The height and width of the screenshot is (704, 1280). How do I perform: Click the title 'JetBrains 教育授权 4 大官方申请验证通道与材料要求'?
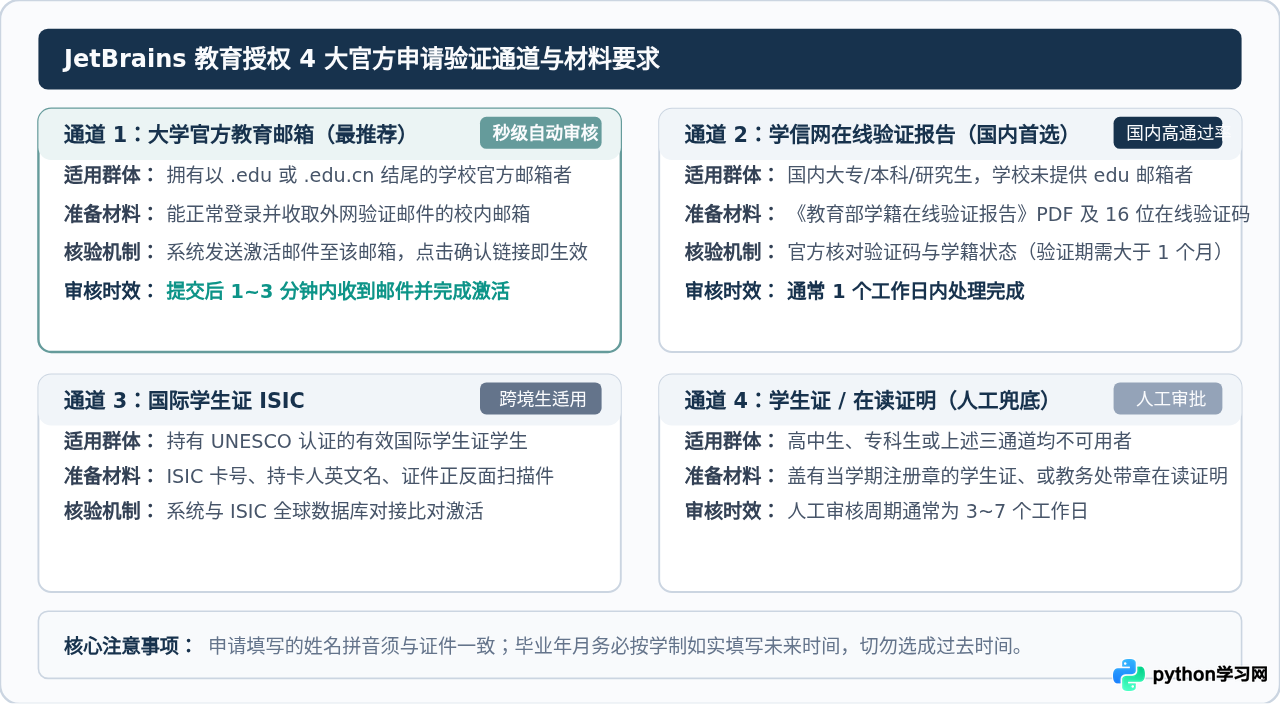click(362, 59)
